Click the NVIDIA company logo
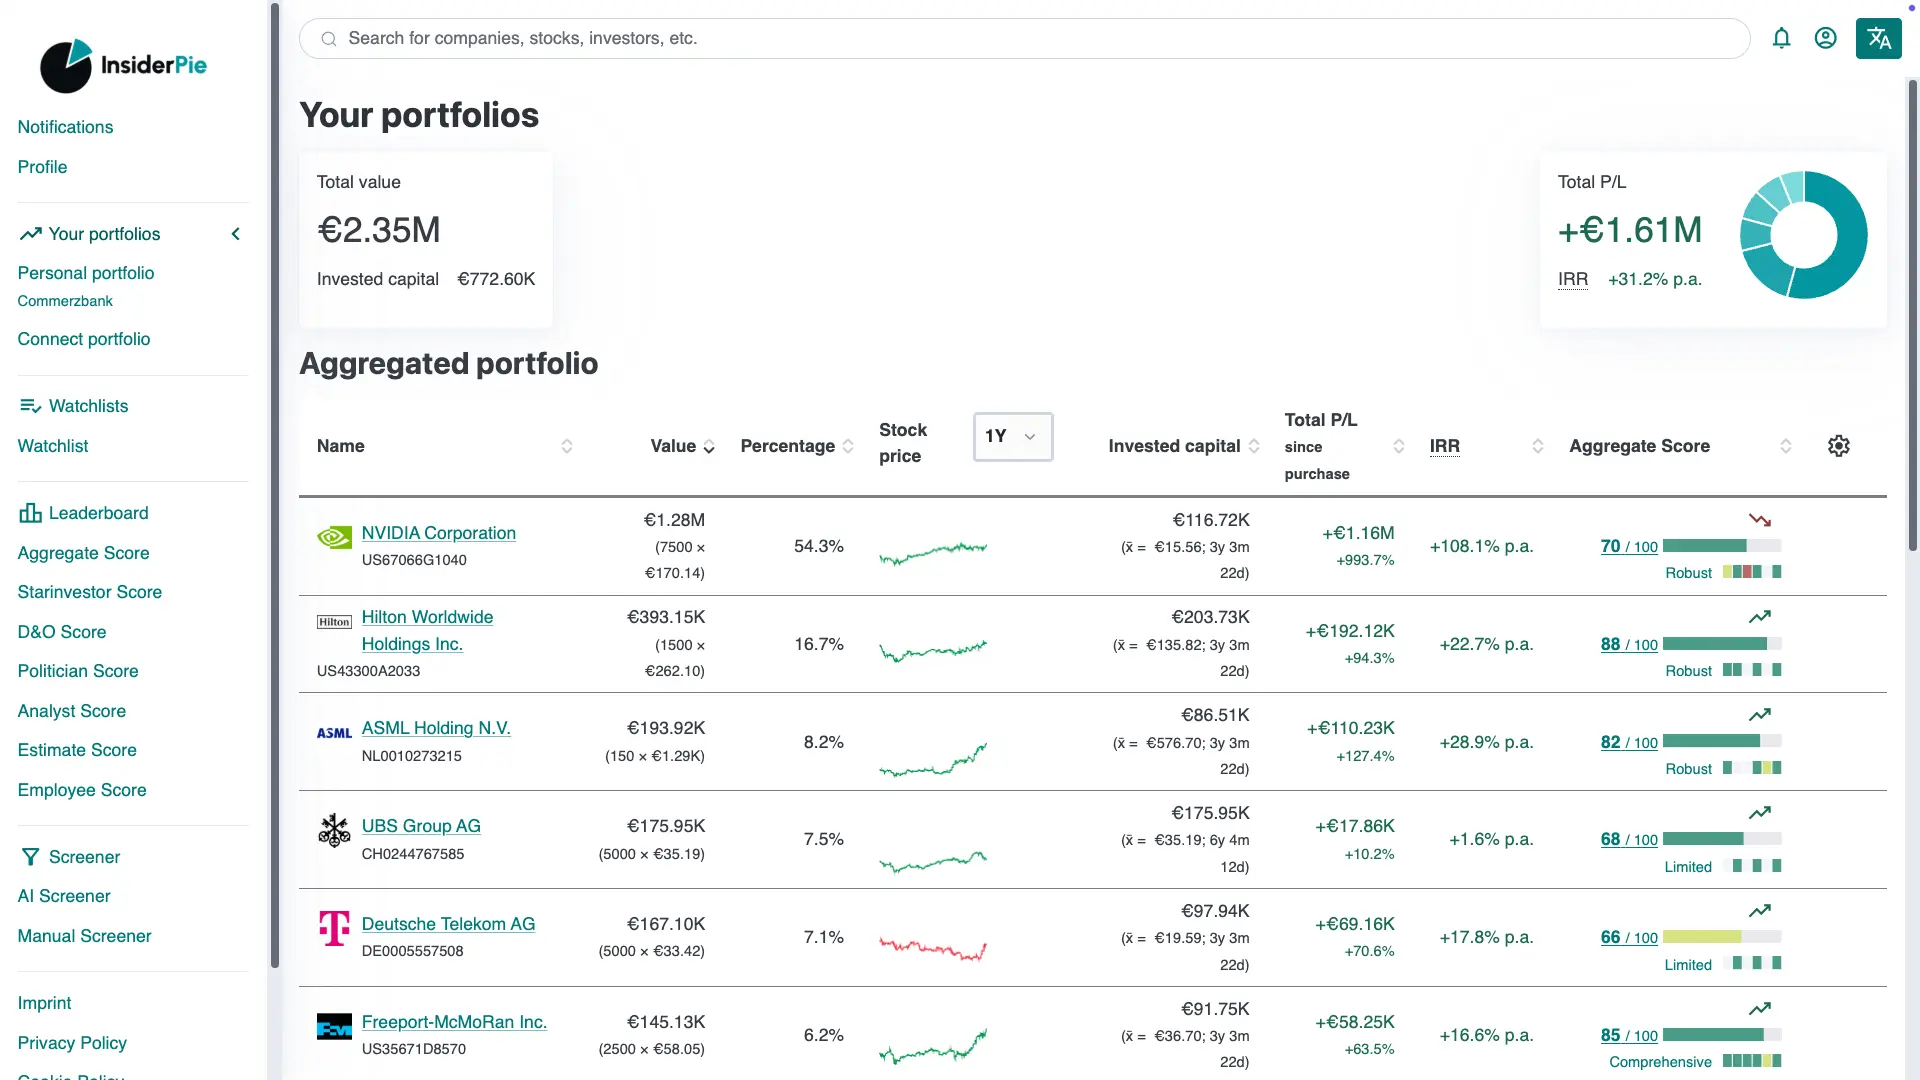1920x1080 pixels. pyautogui.click(x=334, y=537)
